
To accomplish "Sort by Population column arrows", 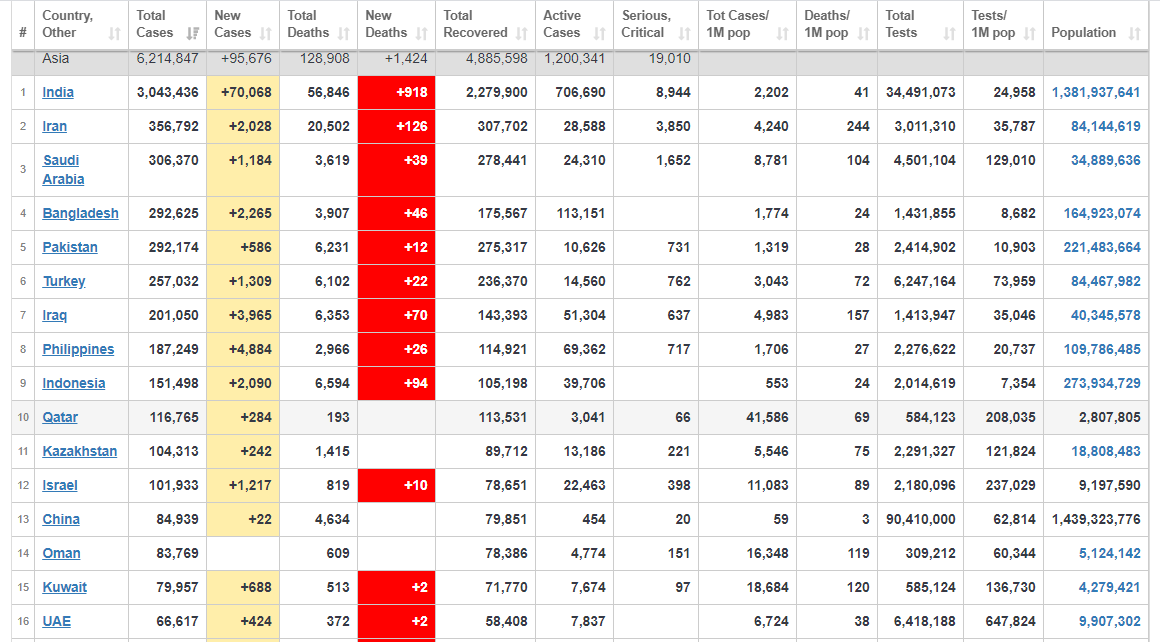I will [x=1135, y=33].
